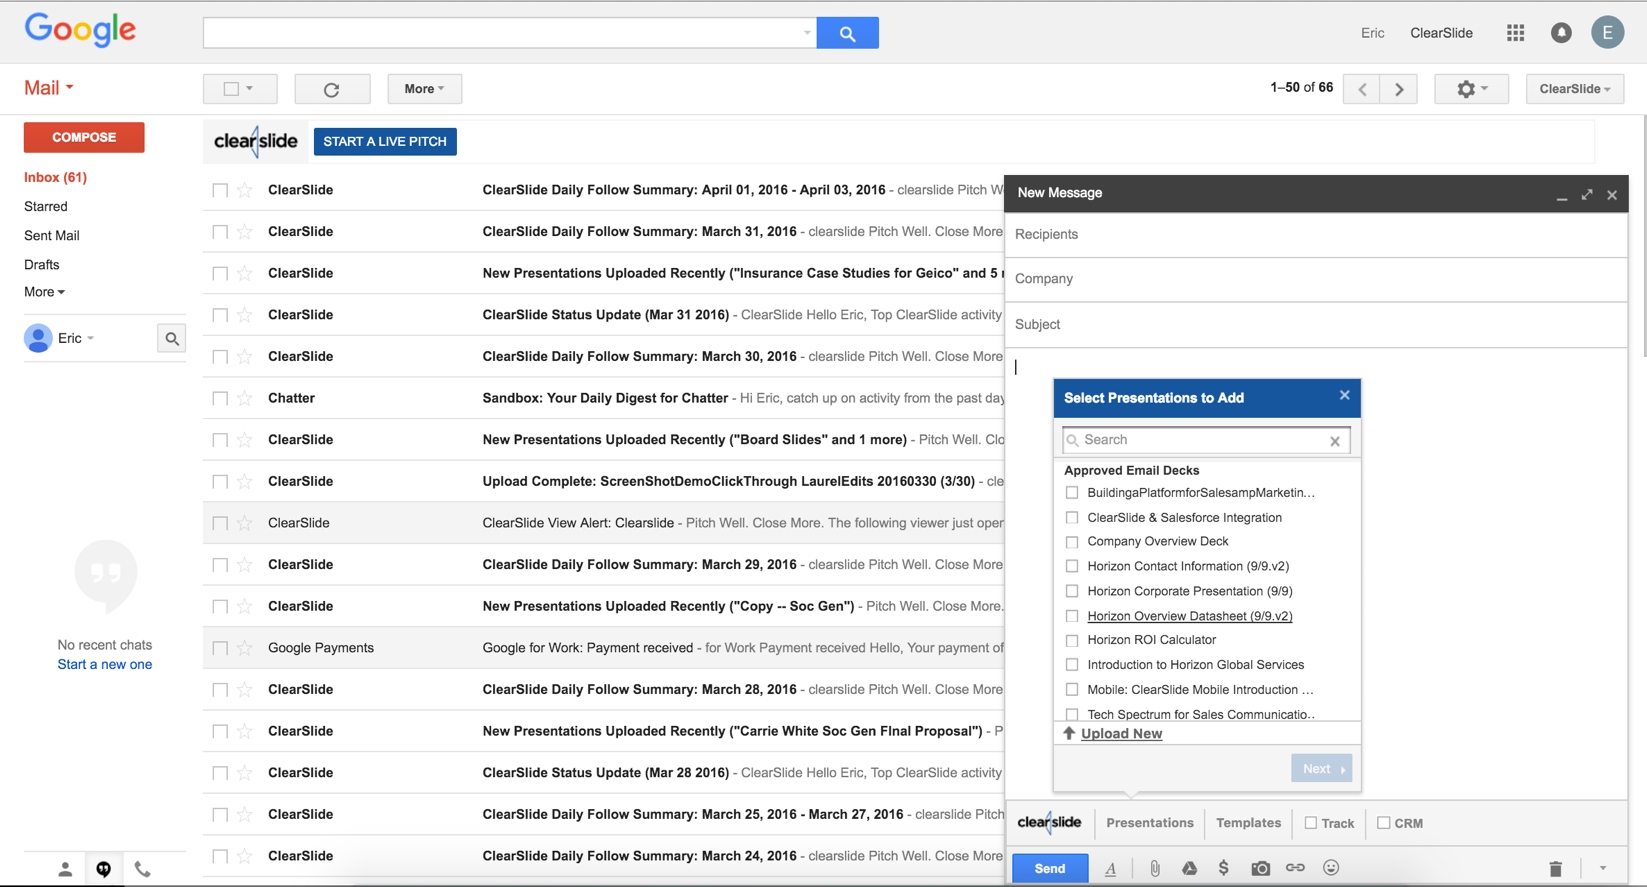Open the notifications bell
Image resolution: width=1647 pixels, height=887 pixels.
click(x=1561, y=33)
